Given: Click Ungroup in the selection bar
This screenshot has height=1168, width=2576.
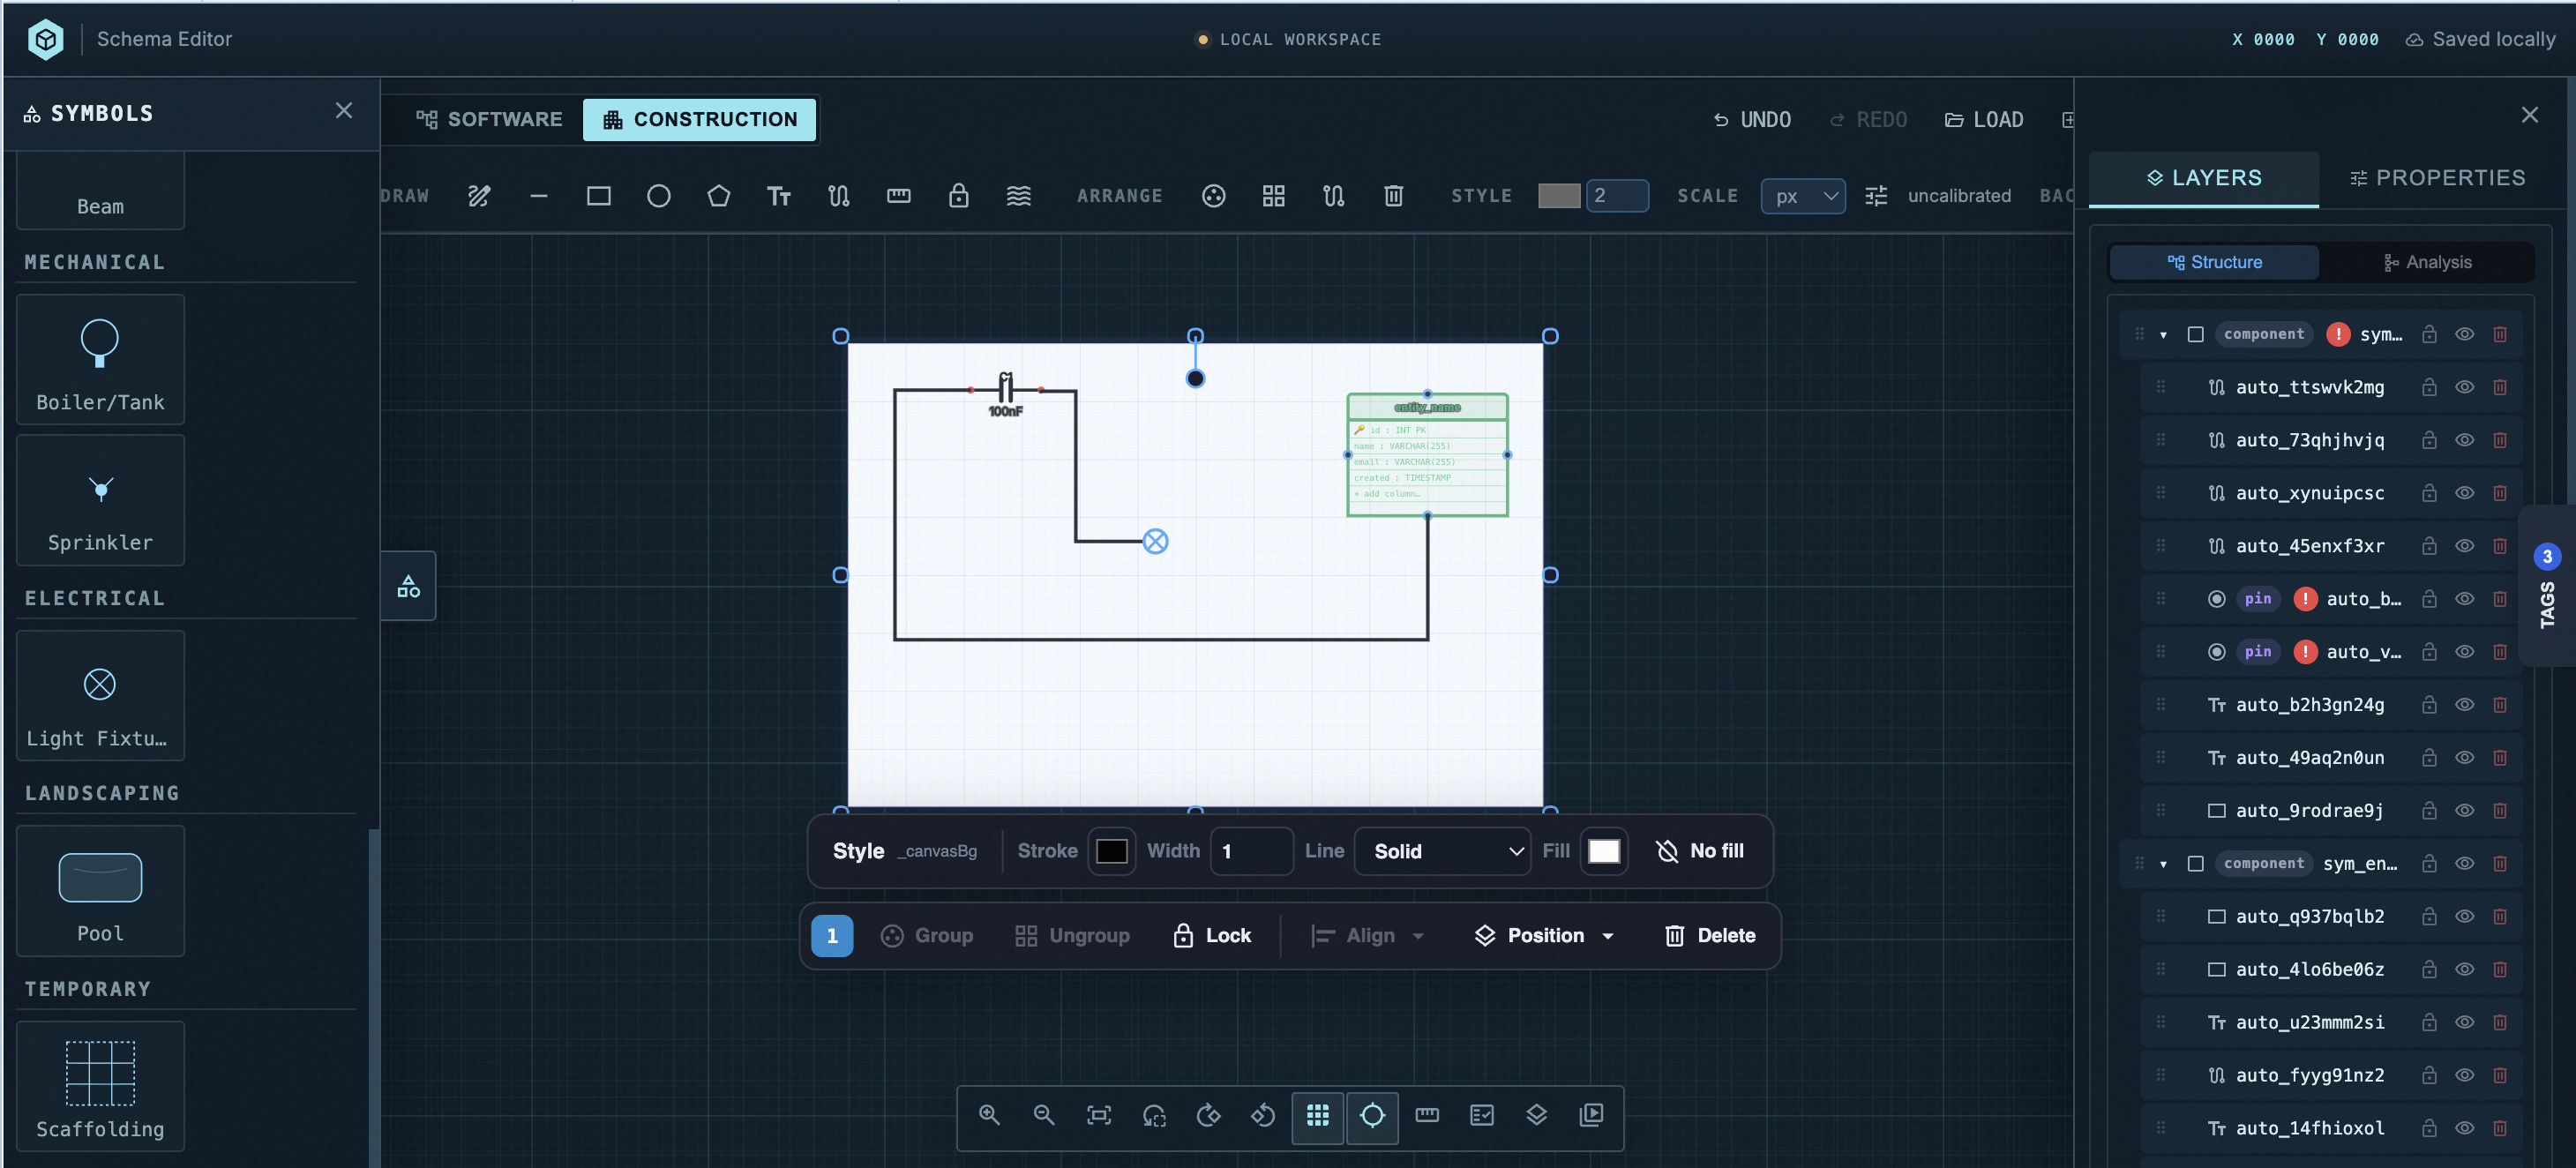Looking at the screenshot, I should pos(1072,937).
